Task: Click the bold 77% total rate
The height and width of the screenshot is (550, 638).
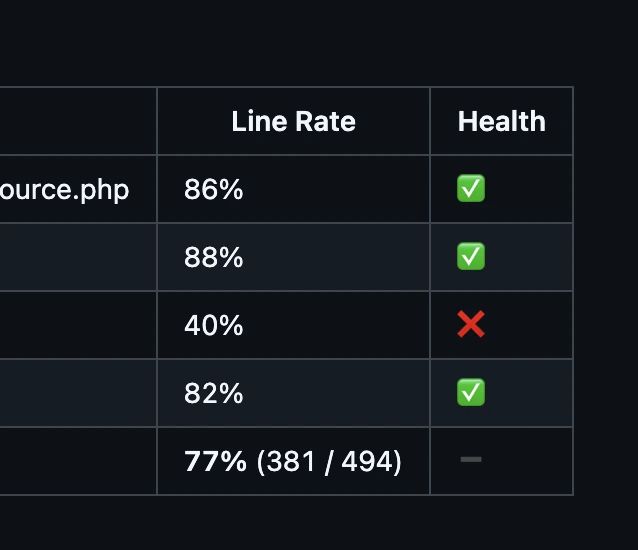Action: point(215,461)
